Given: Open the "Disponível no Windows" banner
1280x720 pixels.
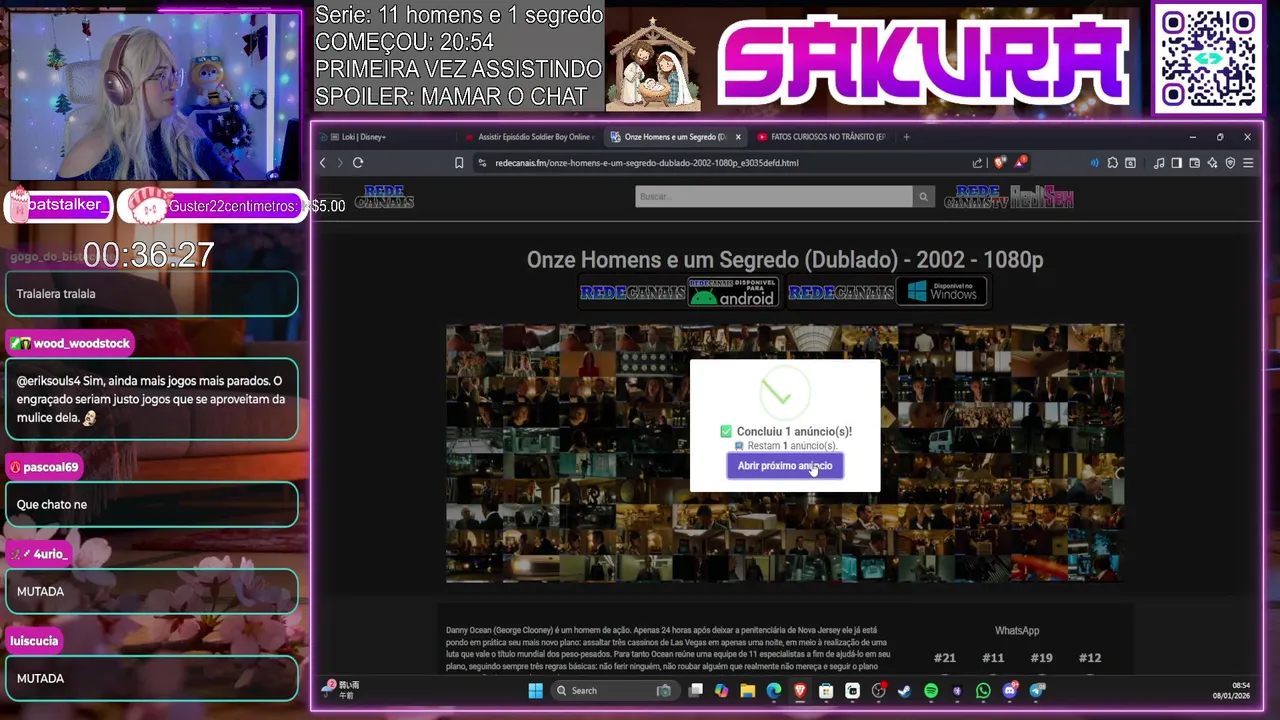Looking at the screenshot, I should (x=942, y=292).
